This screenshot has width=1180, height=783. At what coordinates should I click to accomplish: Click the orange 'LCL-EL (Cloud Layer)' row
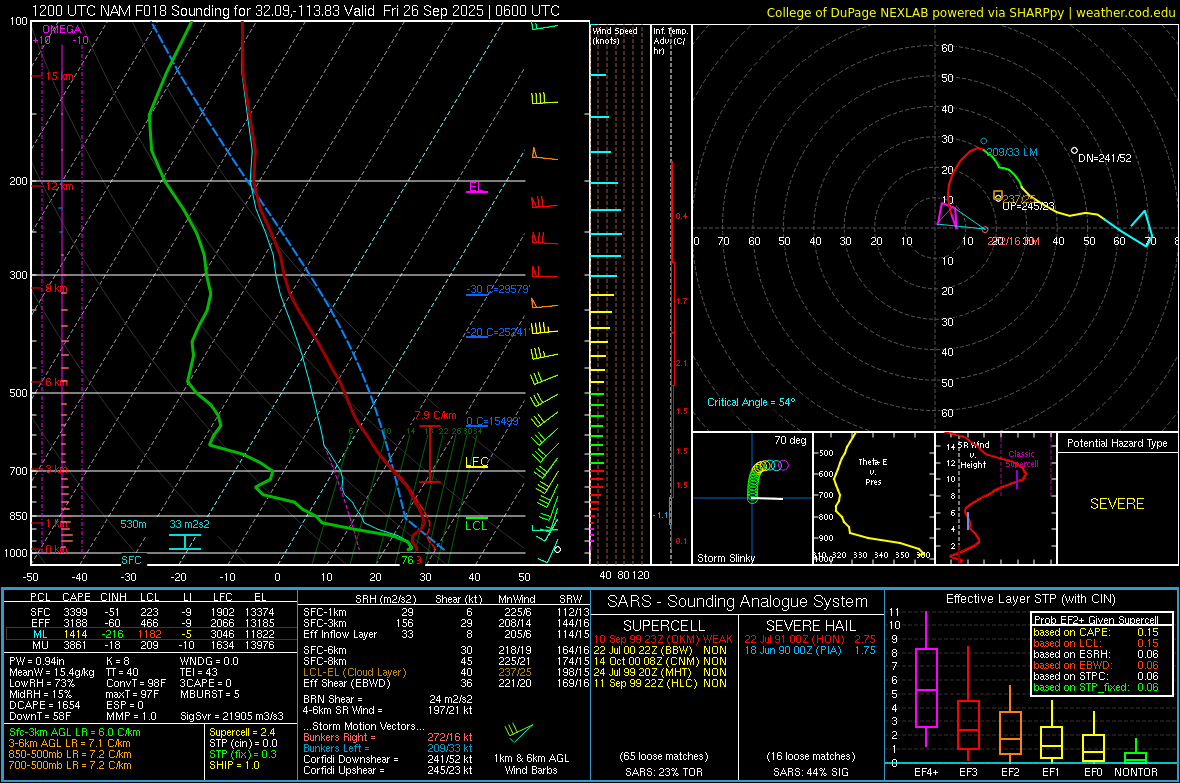point(446,672)
